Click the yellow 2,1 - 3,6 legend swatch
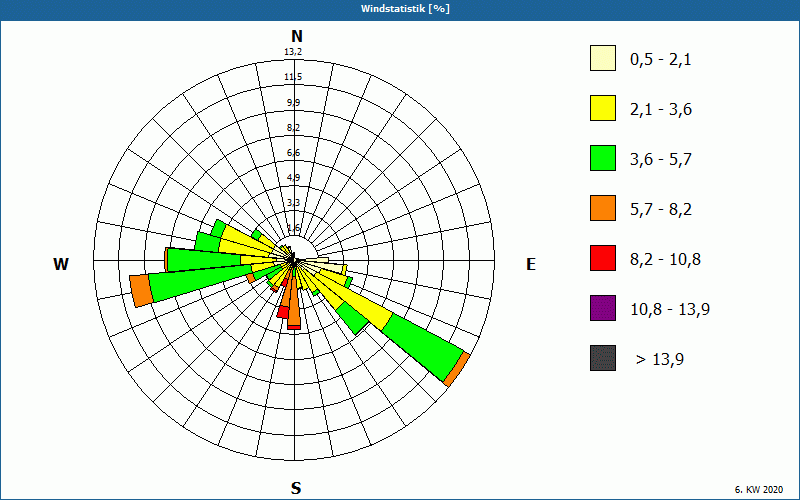This screenshot has height=500, width=800. pos(603,108)
